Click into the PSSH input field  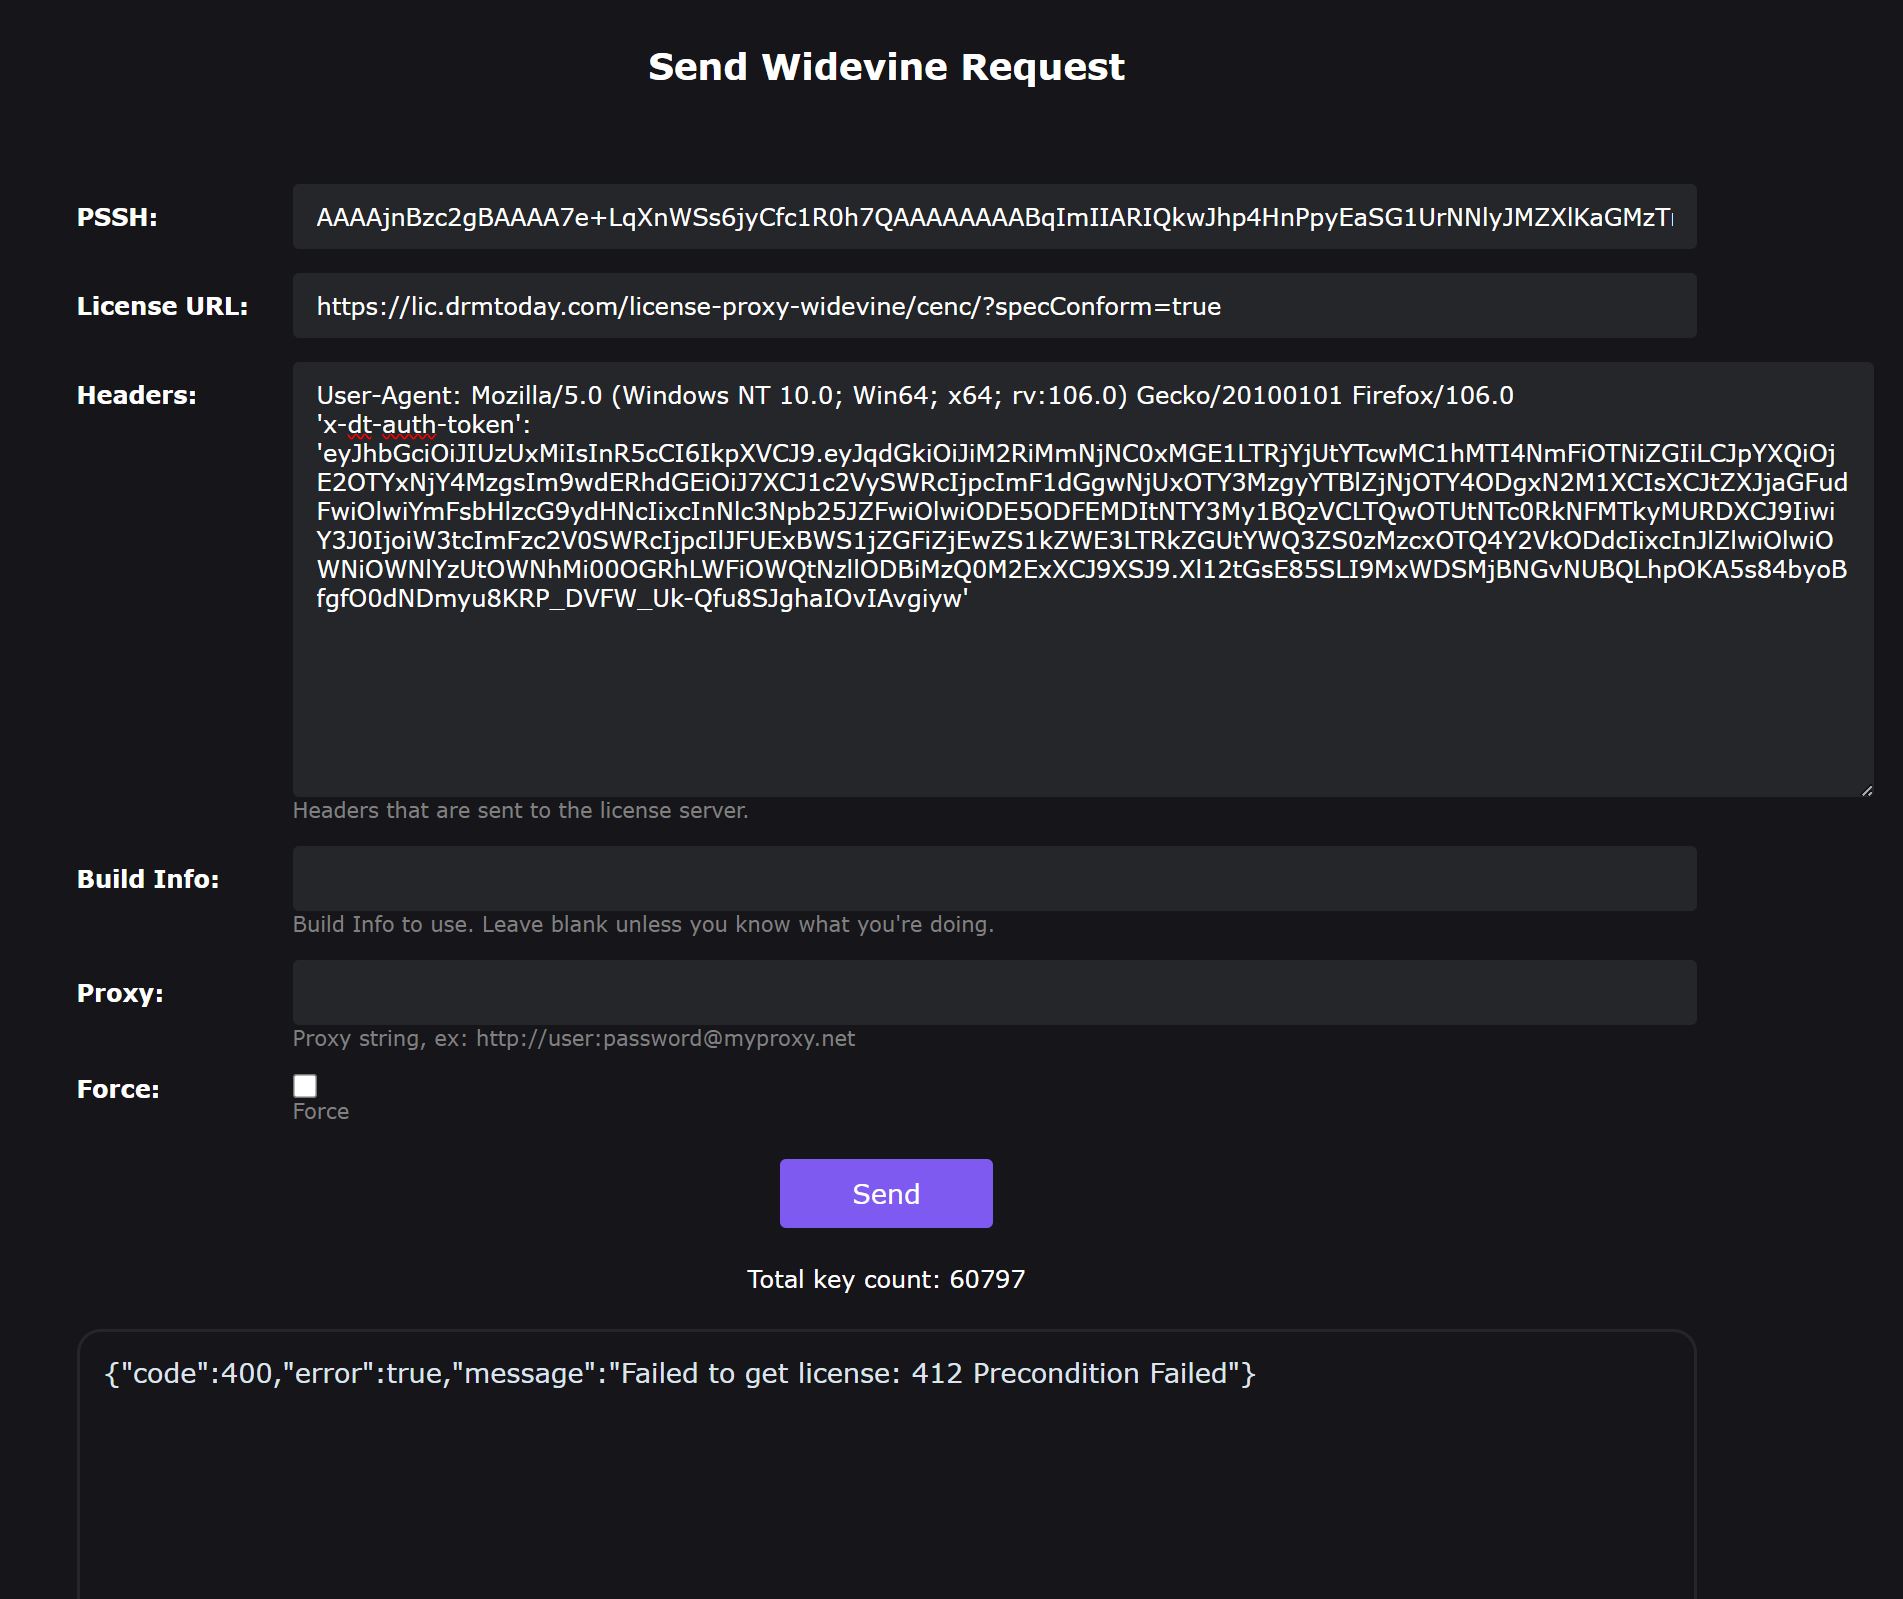(x=994, y=217)
